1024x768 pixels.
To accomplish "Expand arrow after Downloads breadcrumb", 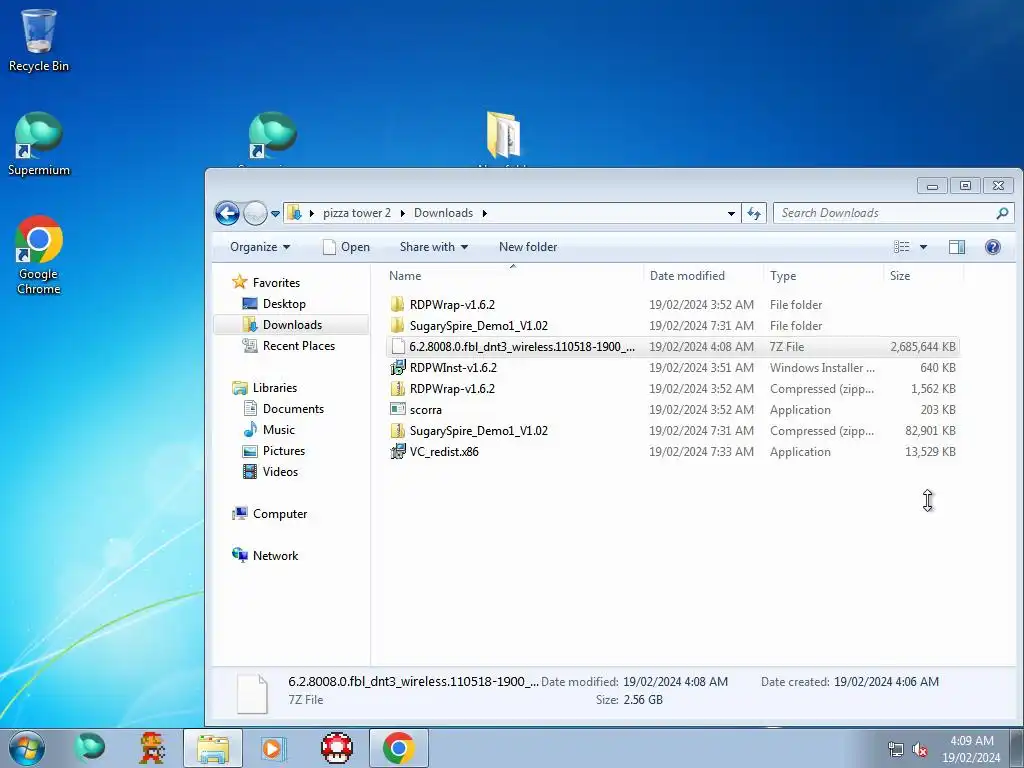I will pyautogui.click(x=485, y=213).
